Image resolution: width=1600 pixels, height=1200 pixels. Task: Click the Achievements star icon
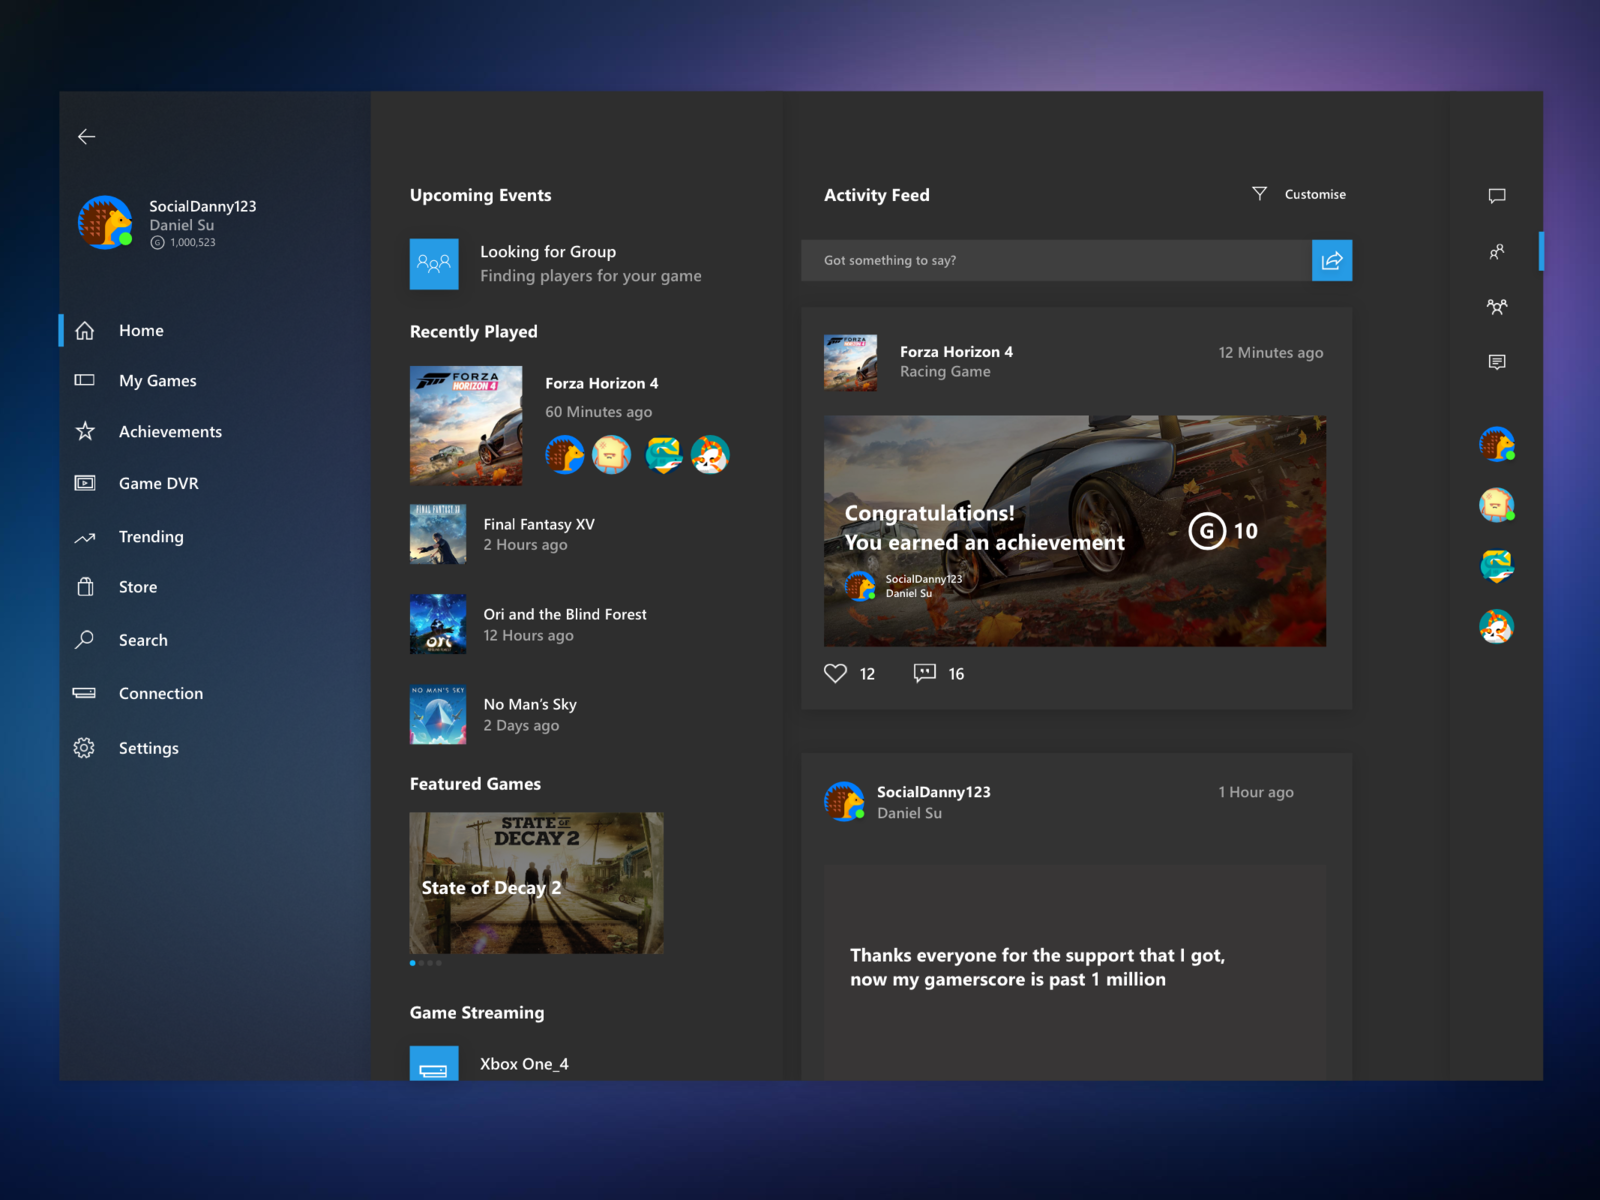[85, 431]
